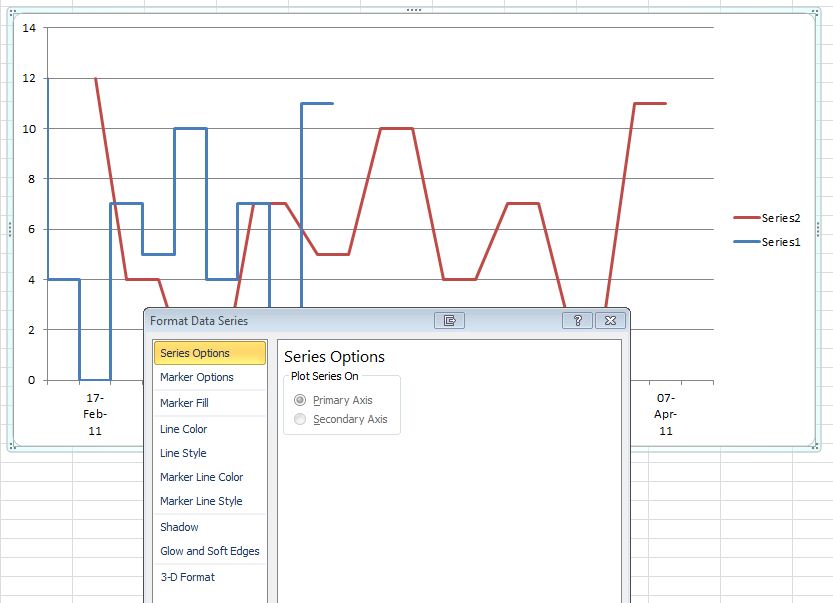Screen dimensions: 833x603
Task: Go to the Line Color section
Action: pyautogui.click(x=184, y=429)
